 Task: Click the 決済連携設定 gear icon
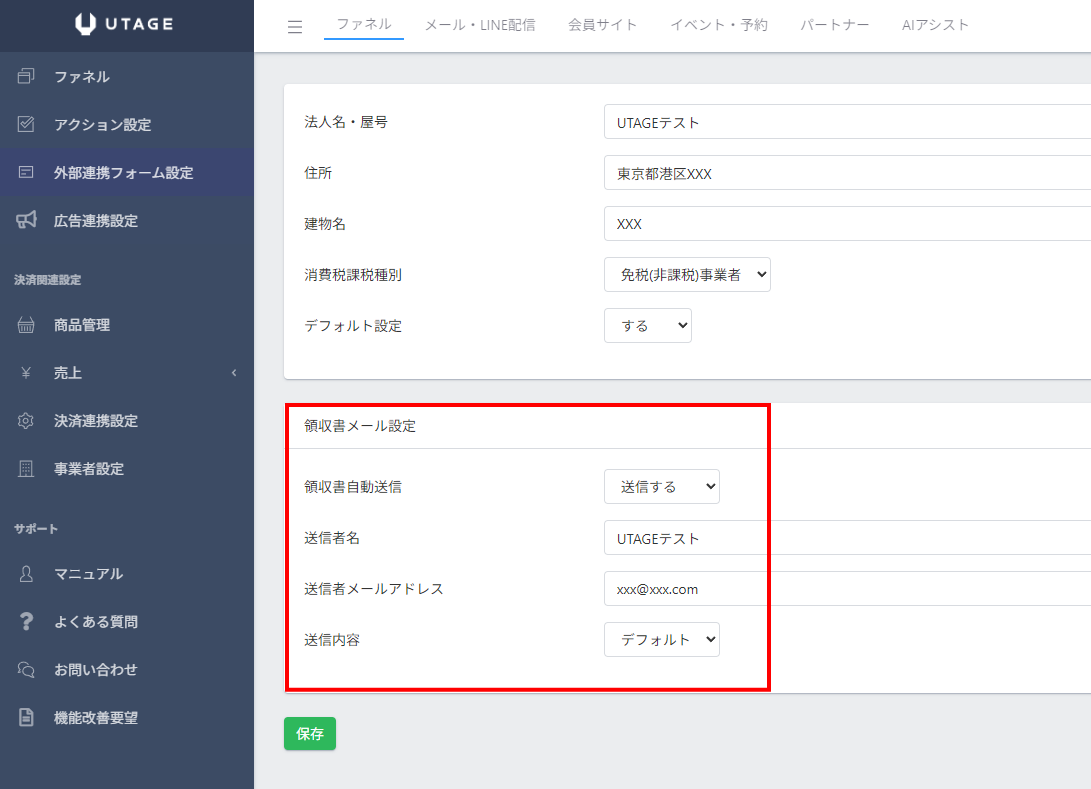[x=26, y=421]
